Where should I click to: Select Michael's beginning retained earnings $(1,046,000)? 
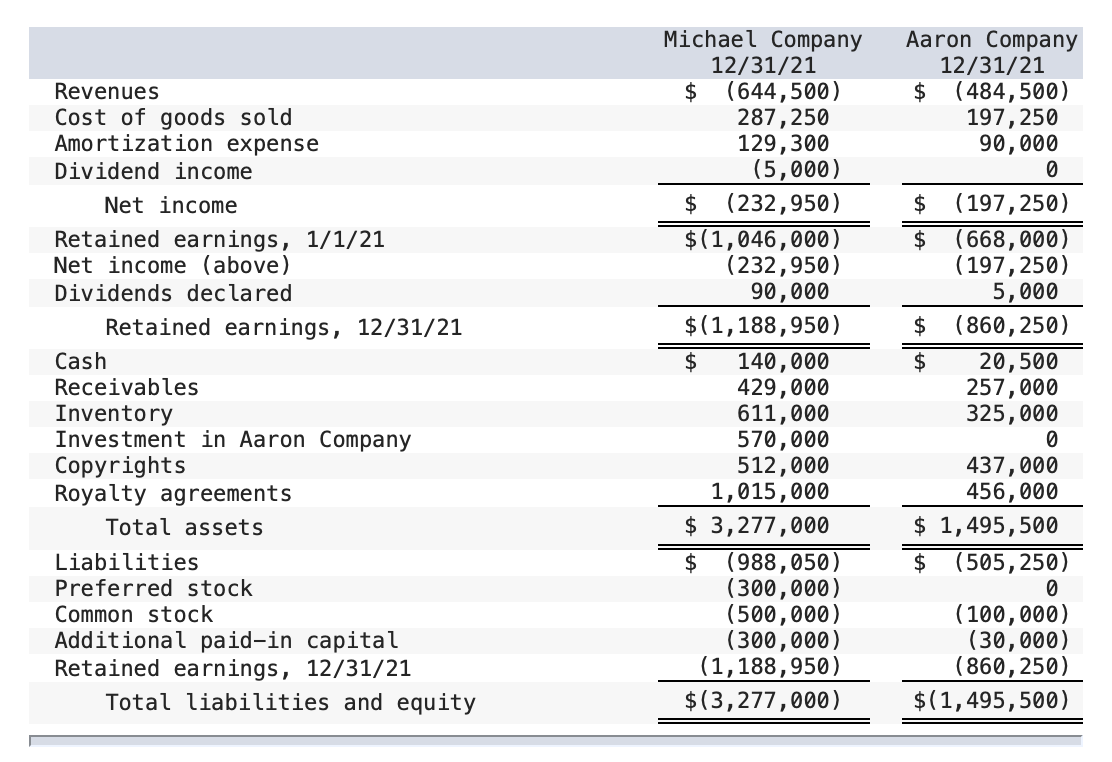coord(763,240)
